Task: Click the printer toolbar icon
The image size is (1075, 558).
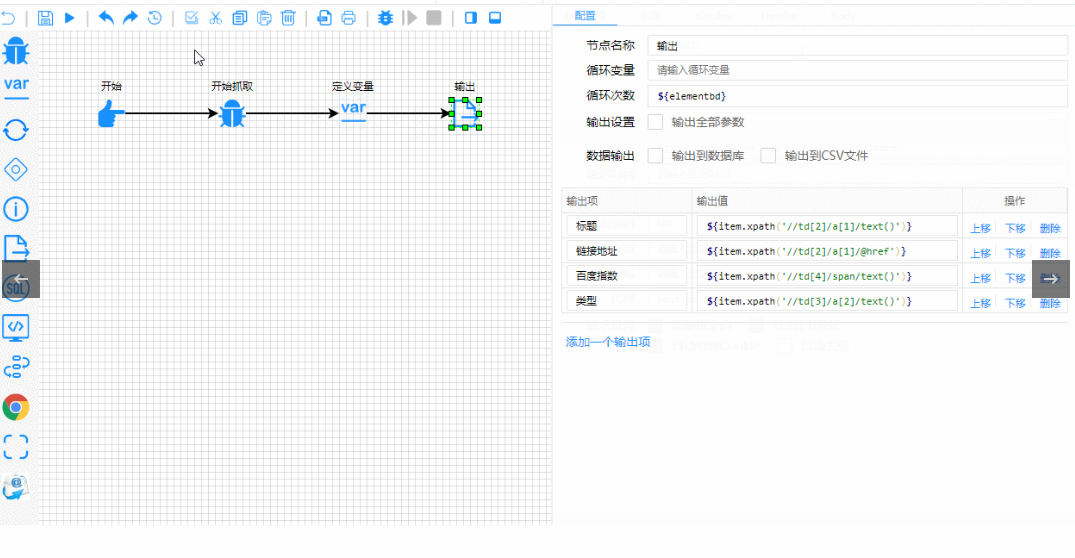Action: [x=349, y=18]
